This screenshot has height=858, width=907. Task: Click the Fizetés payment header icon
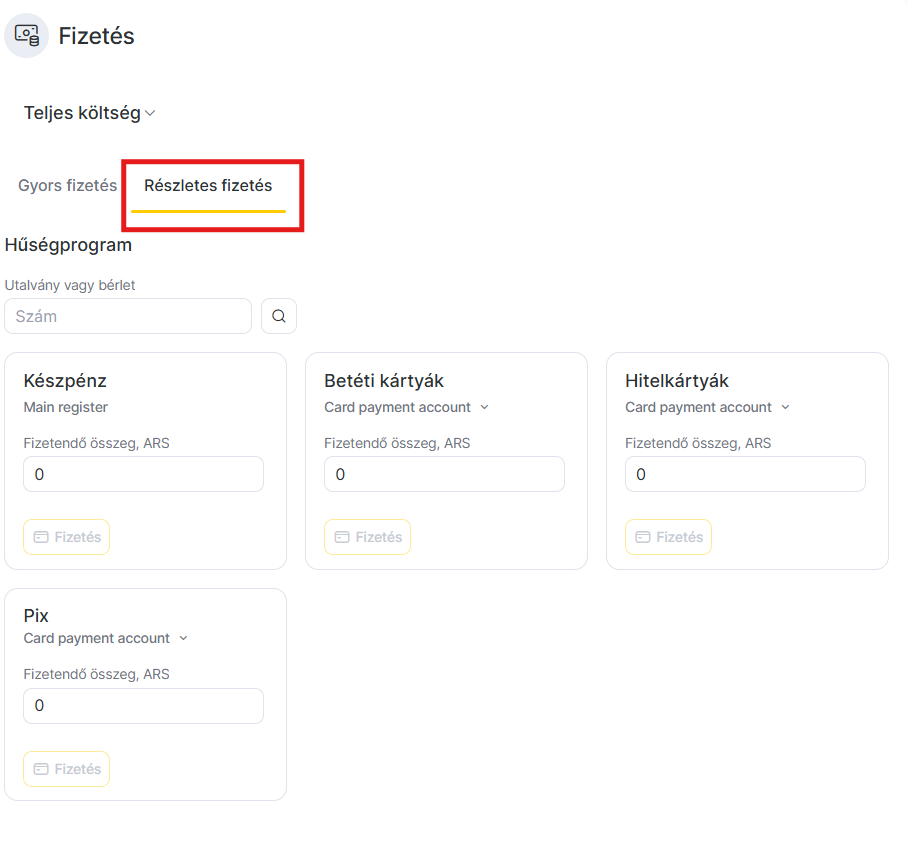click(27, 35)
